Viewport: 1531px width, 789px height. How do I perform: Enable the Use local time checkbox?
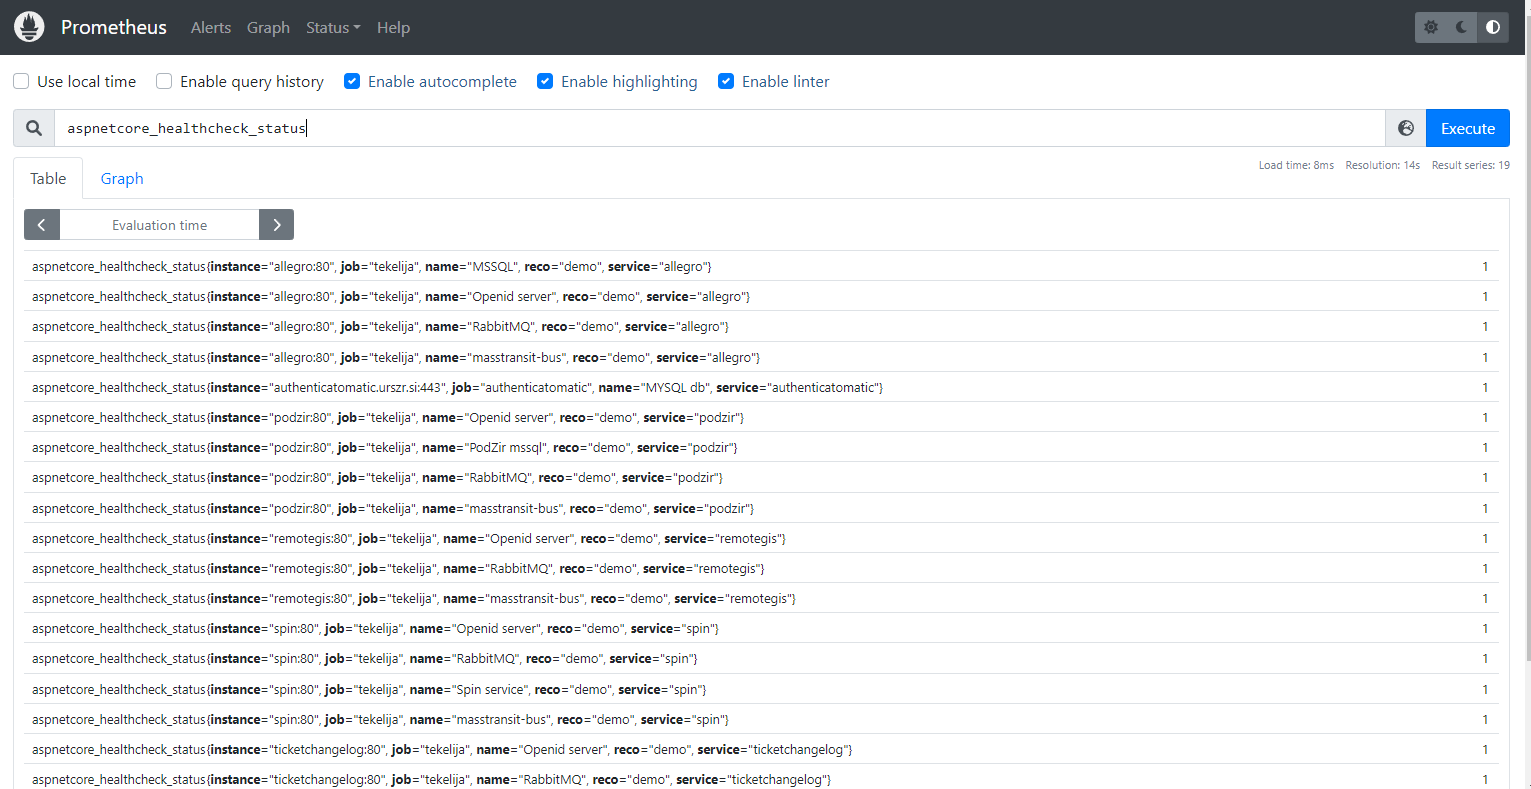[x=21, y=82]
